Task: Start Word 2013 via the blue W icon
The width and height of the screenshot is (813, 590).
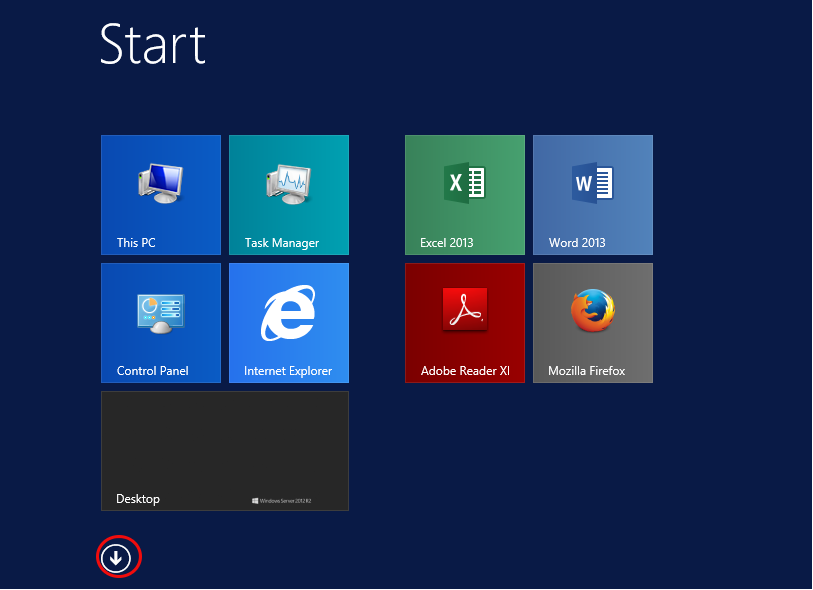Action: 592,184
